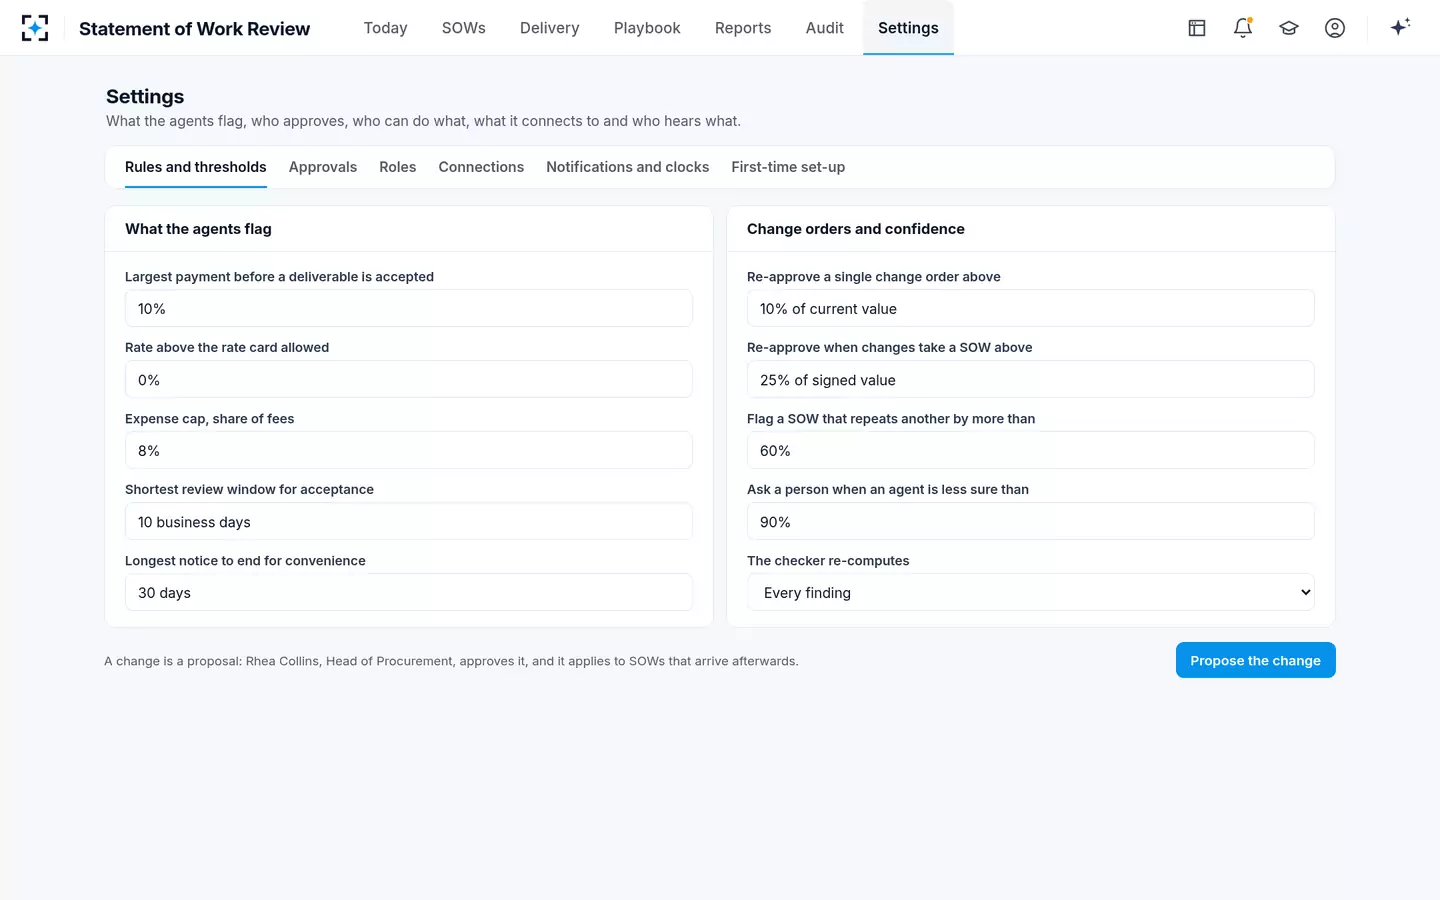Edit the Expense cap share of fees field

(x=408, y=450)
